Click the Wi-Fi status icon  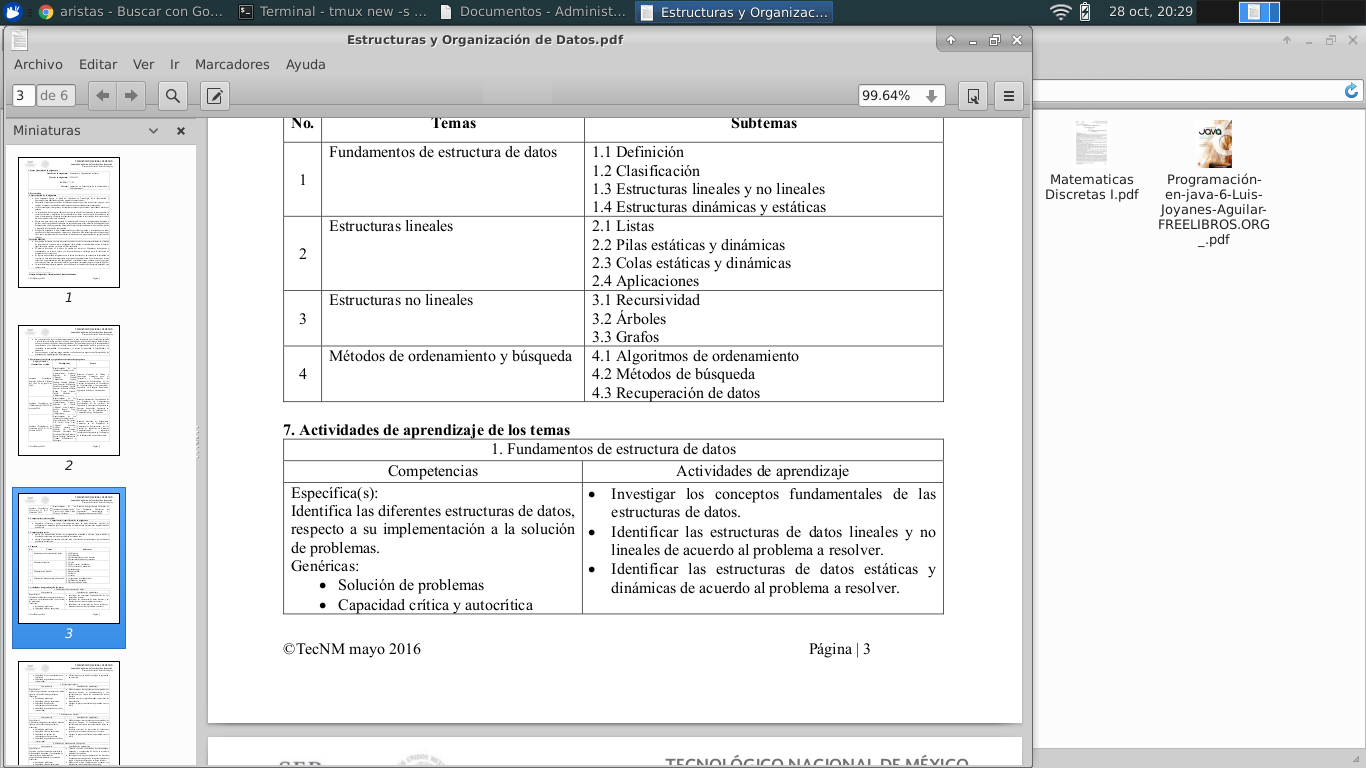click(1060, 12)
